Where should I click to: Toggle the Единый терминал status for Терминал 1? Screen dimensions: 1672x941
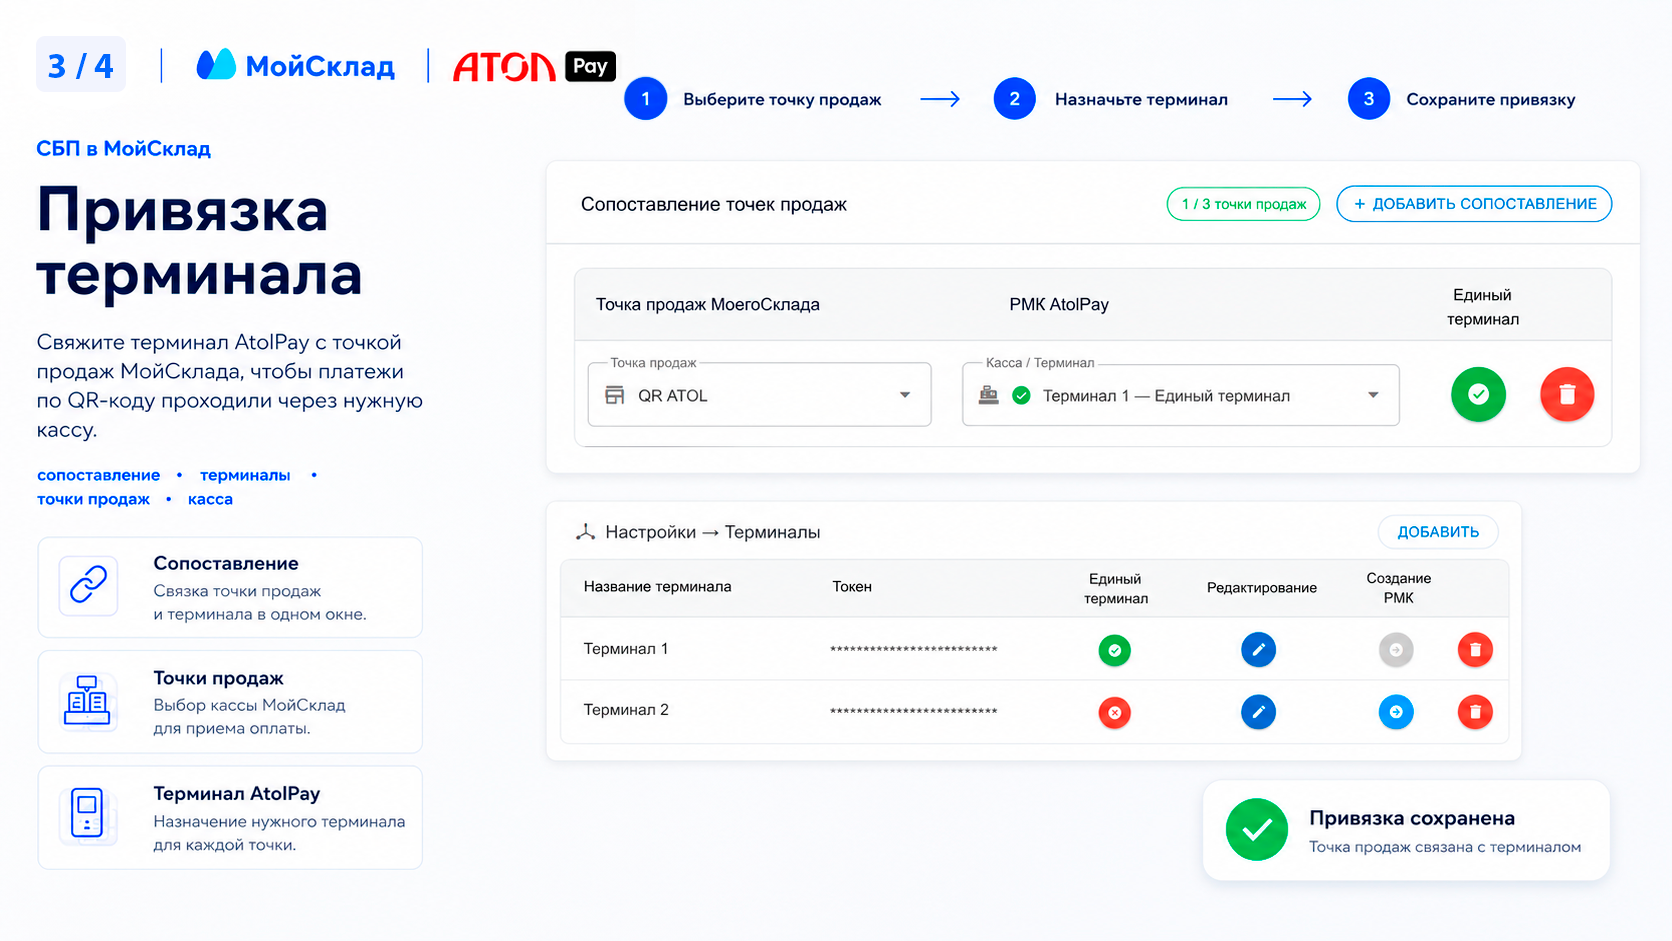click(1114, 650)
